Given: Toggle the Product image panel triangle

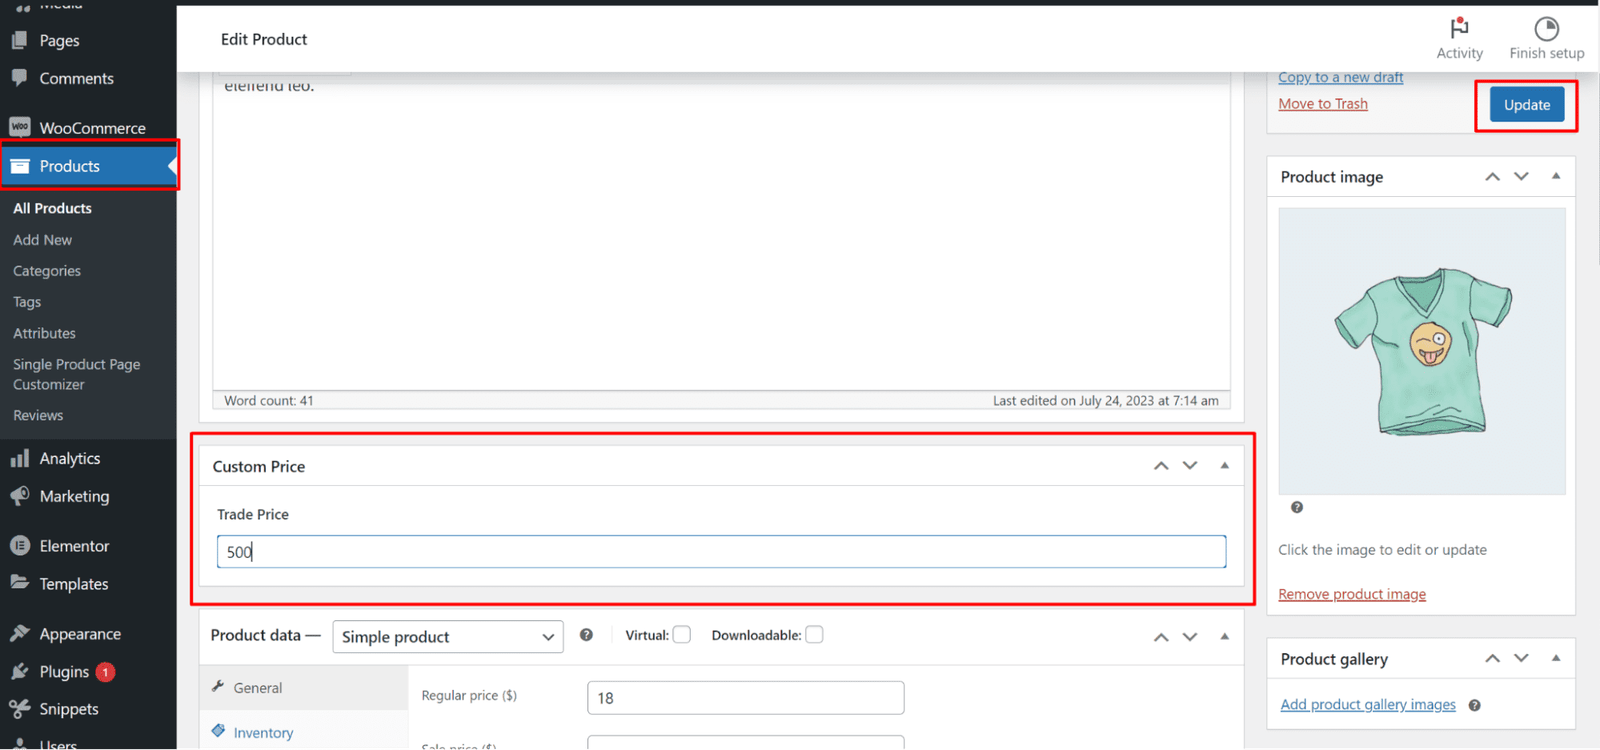Looking at the screenshot, I should (x=1555, y=176).
